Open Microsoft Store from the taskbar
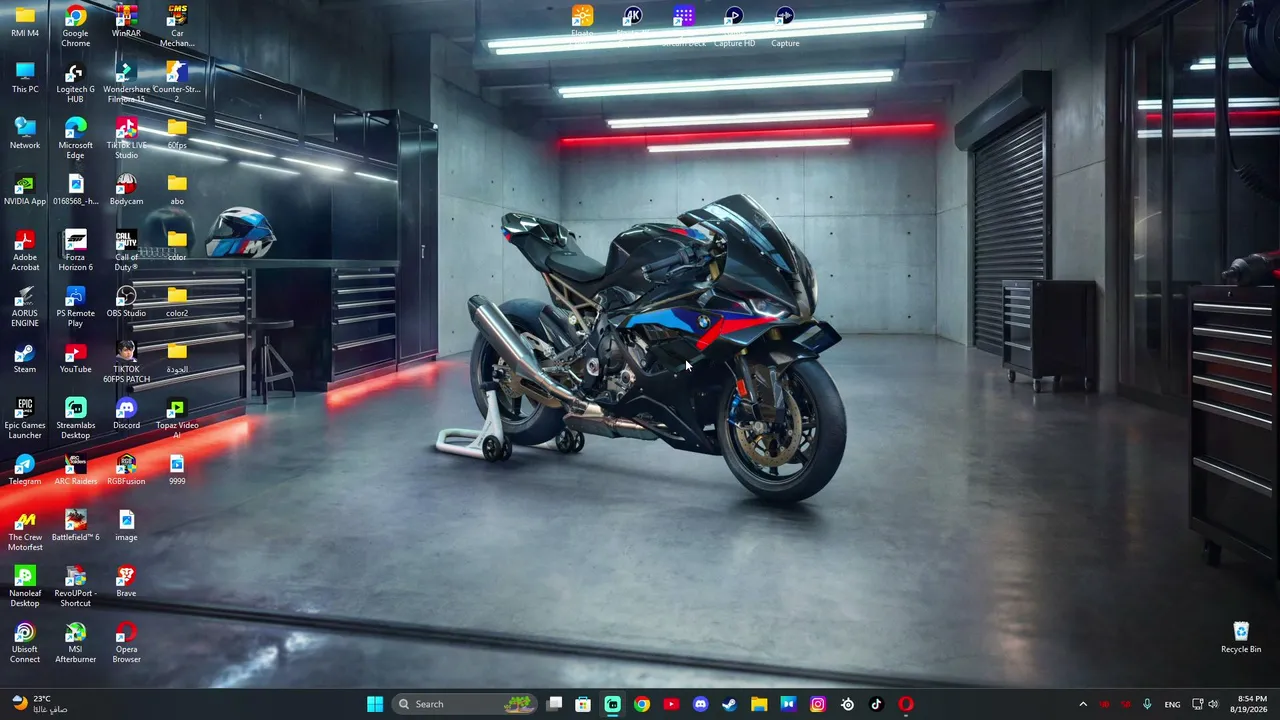Viewport: 1280px width, 720px height. 583,704
